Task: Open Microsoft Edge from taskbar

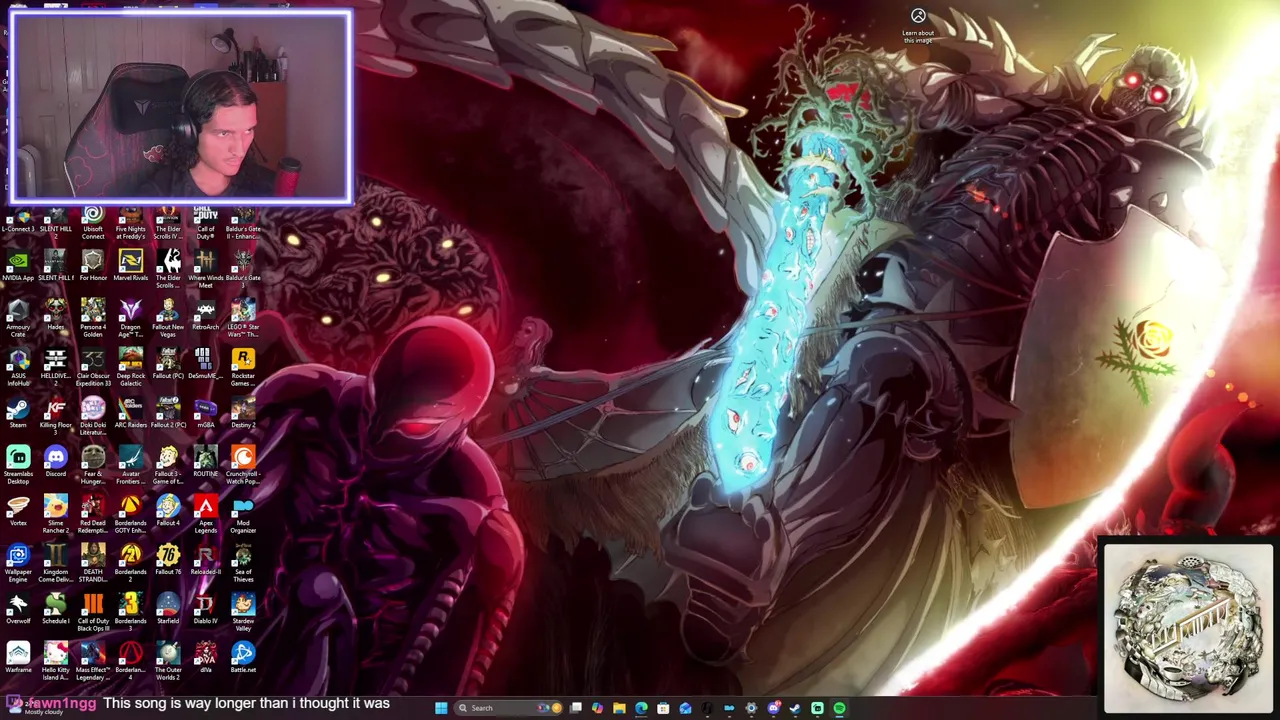Action: 641,708
